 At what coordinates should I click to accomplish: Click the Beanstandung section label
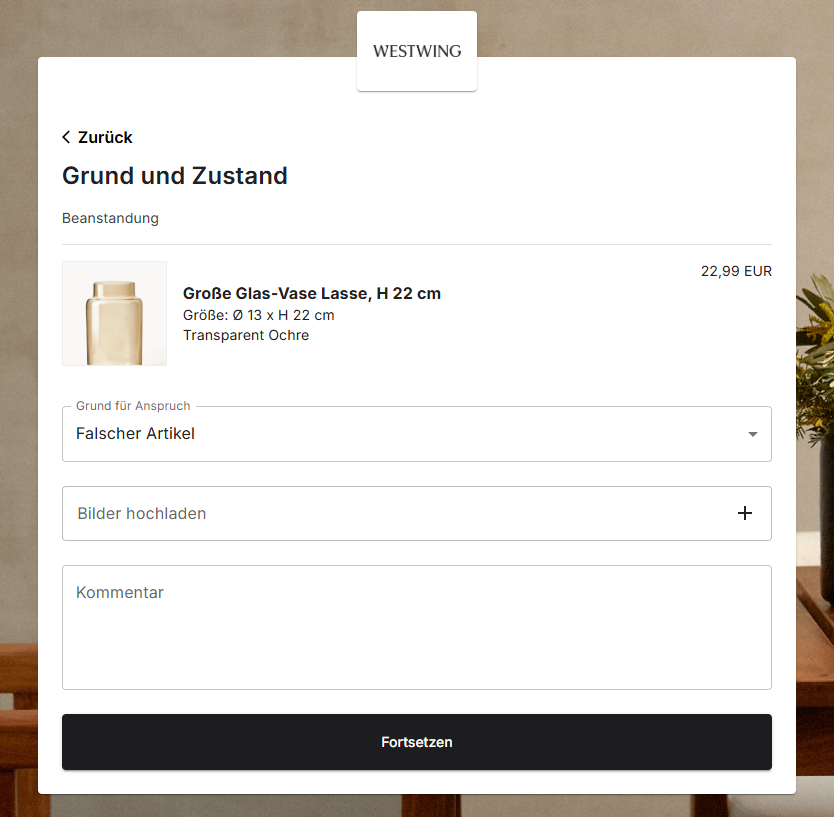point(110,218)
